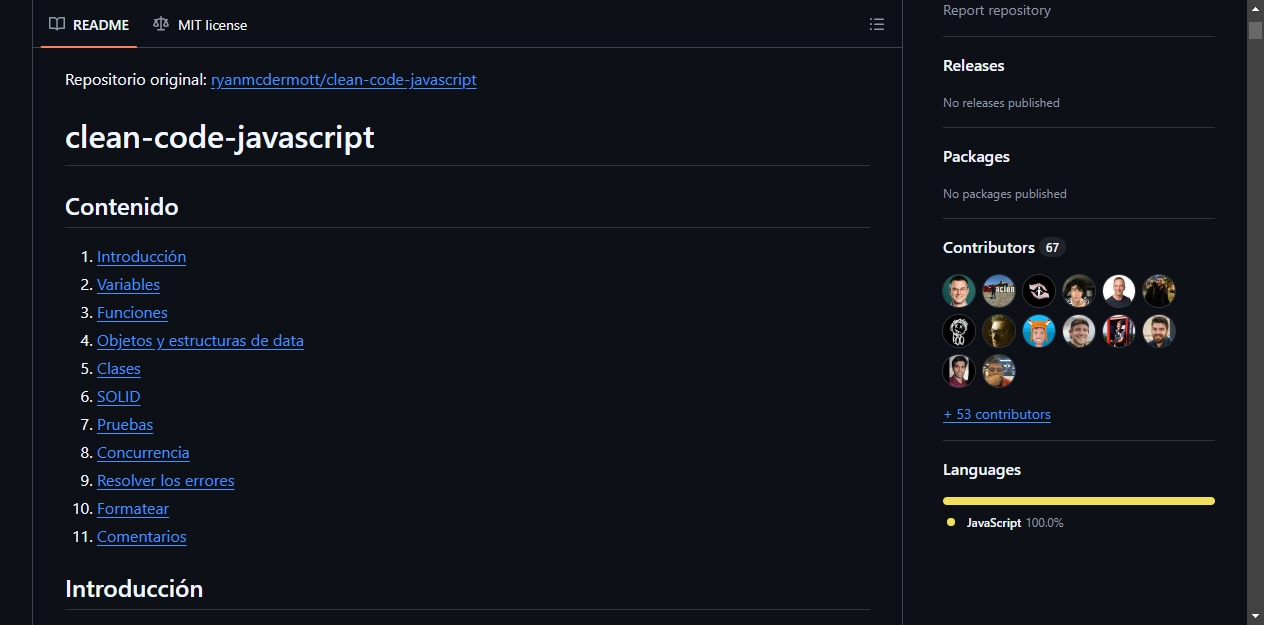Click the Languages heading
1264x625 pixels.
(982, 469)
